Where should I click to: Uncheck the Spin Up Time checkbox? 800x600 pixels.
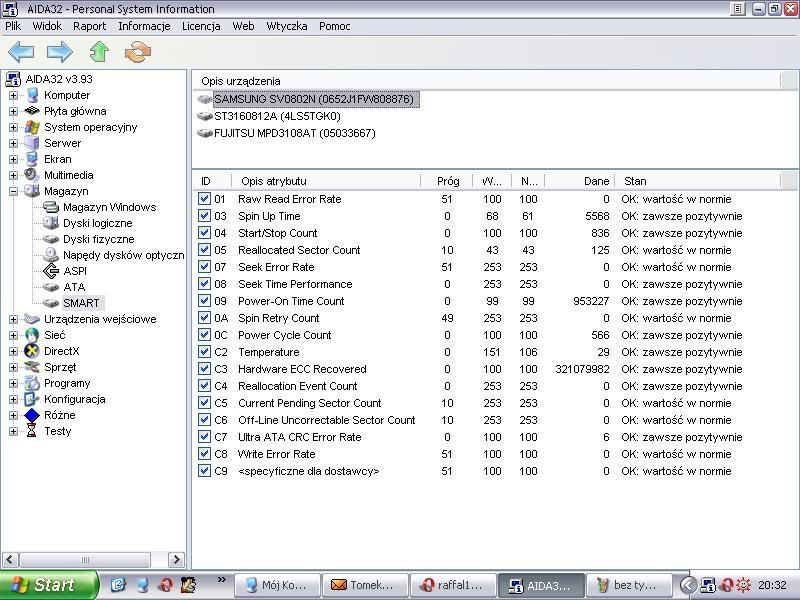coord(205,216)
